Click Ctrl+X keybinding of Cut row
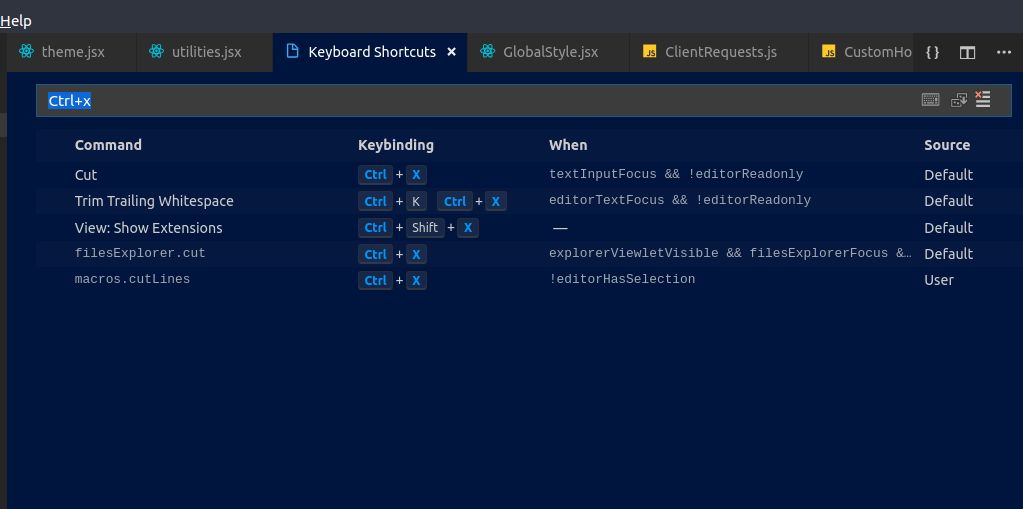 (x=392, y=175)
